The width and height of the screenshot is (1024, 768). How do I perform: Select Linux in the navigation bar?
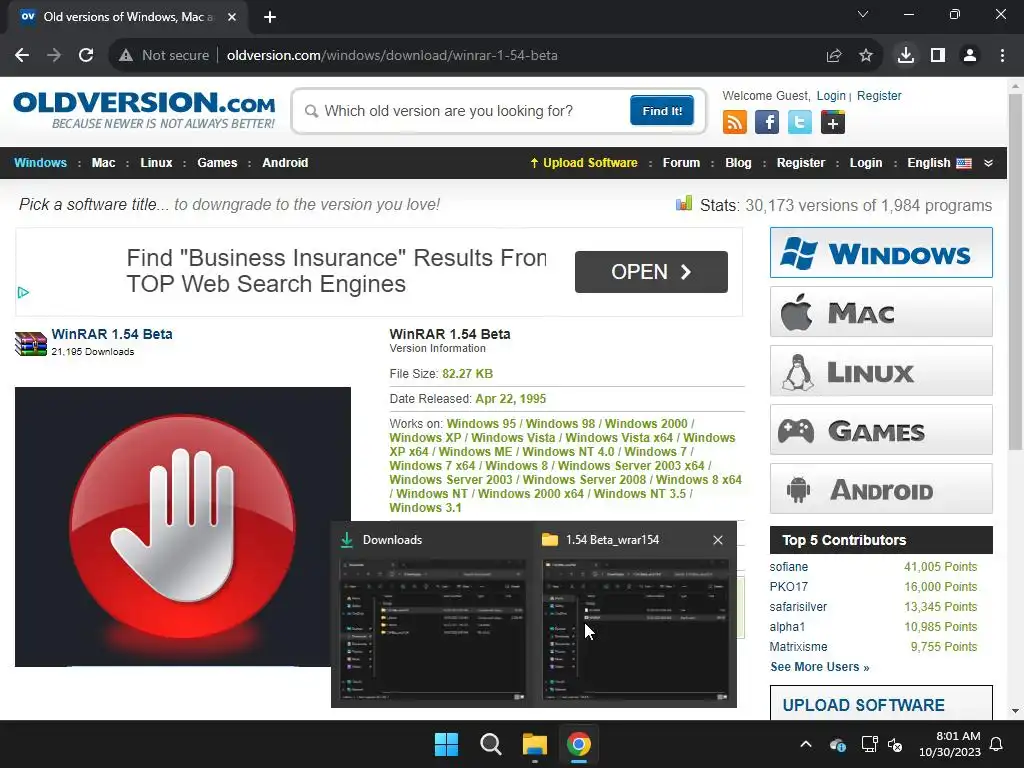point(156,163)
